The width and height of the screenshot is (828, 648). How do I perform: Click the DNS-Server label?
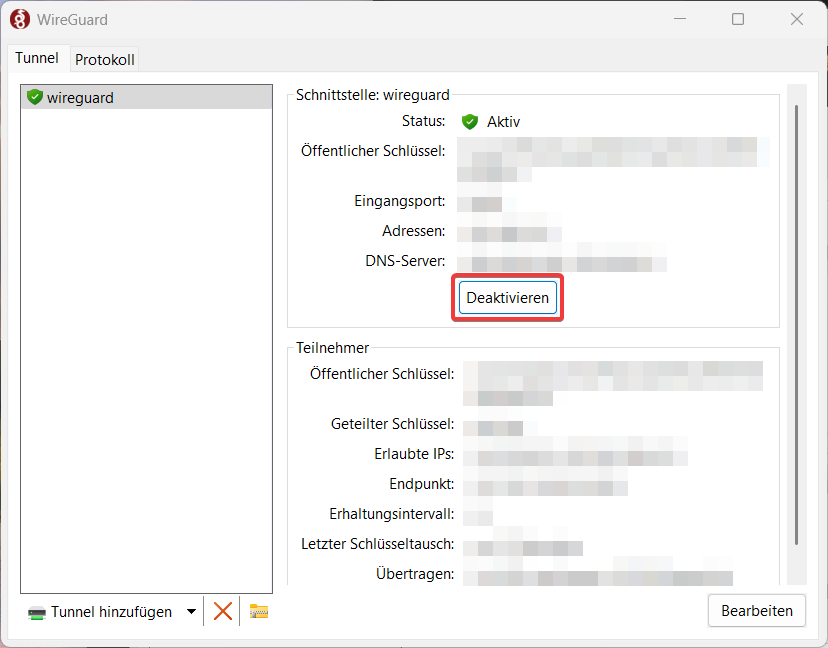click(405, 261)
